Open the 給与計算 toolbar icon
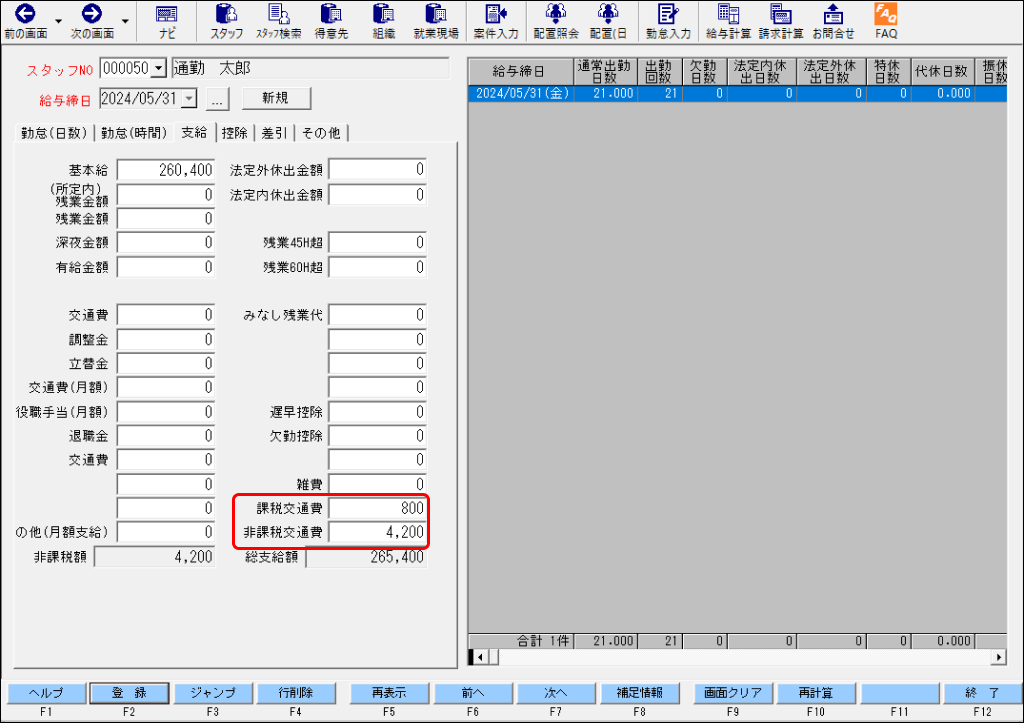 (728, 21)
